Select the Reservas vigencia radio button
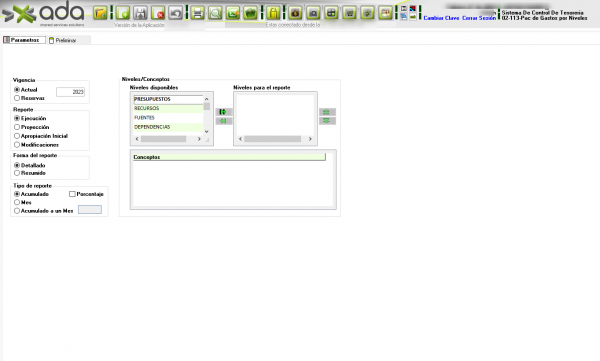The image size is (600, 361). click(17, 98)
